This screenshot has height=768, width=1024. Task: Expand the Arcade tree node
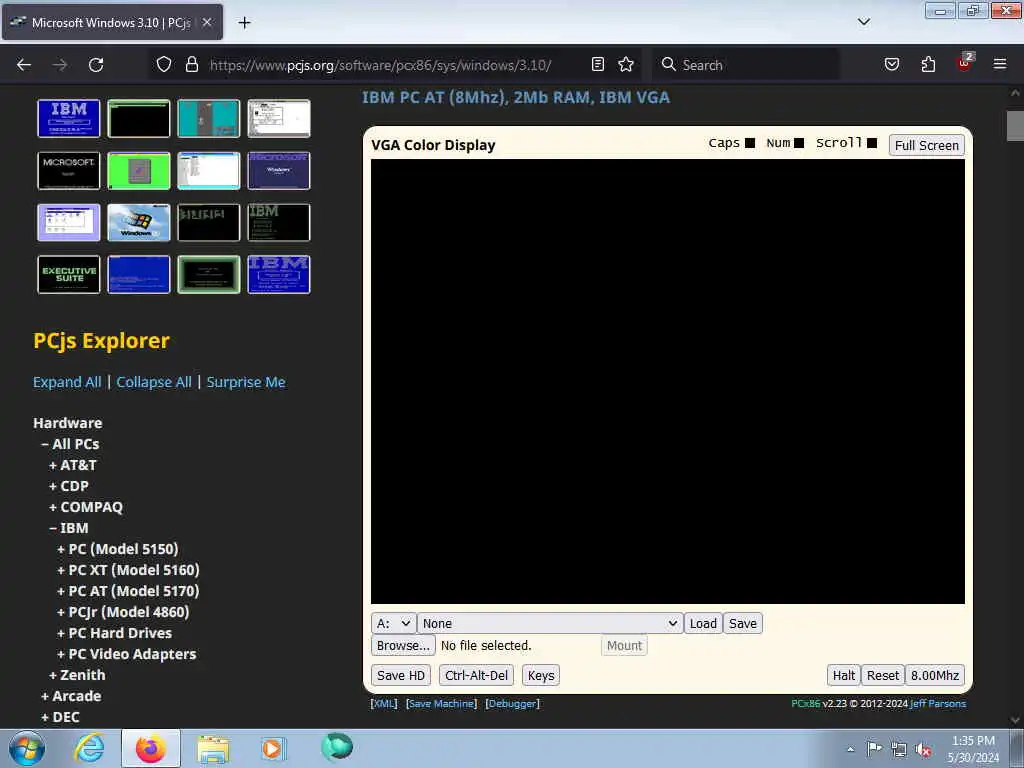coord(71,696)
